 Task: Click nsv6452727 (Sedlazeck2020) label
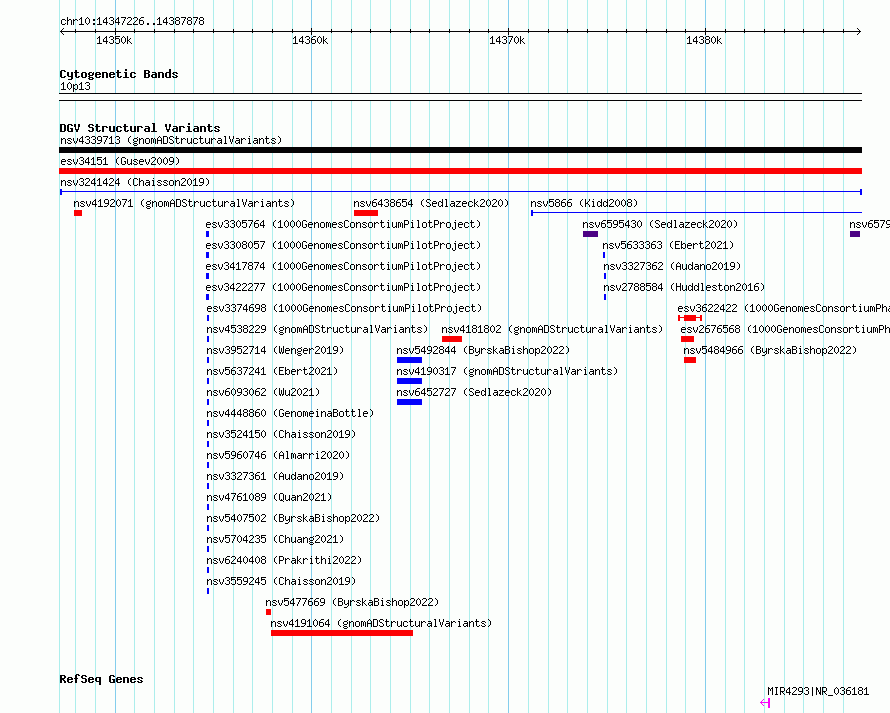[474, 392]
